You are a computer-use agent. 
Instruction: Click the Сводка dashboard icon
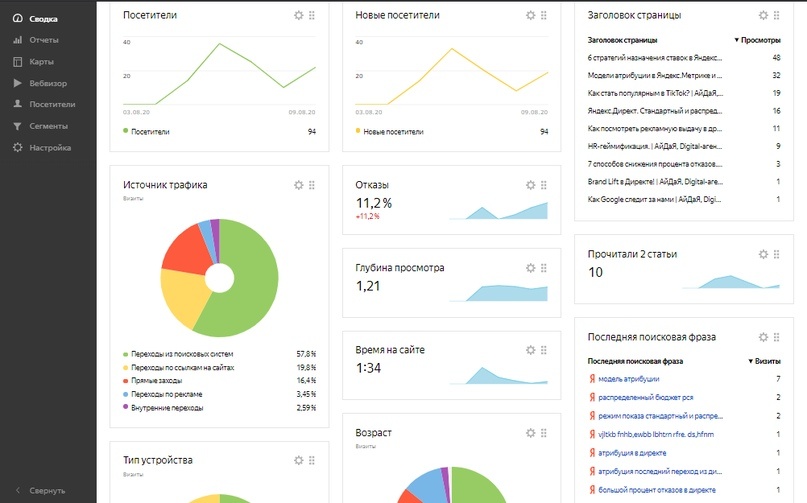[x=17, y=19]
